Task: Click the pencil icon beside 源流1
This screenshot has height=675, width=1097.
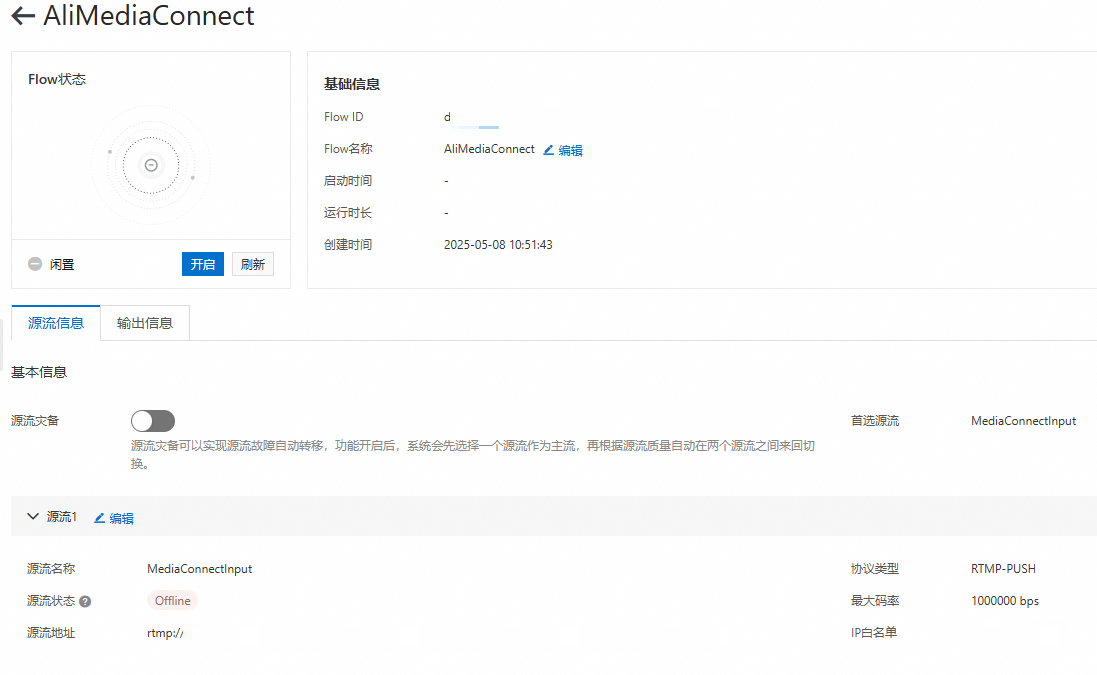Action: tap(99, 518)
